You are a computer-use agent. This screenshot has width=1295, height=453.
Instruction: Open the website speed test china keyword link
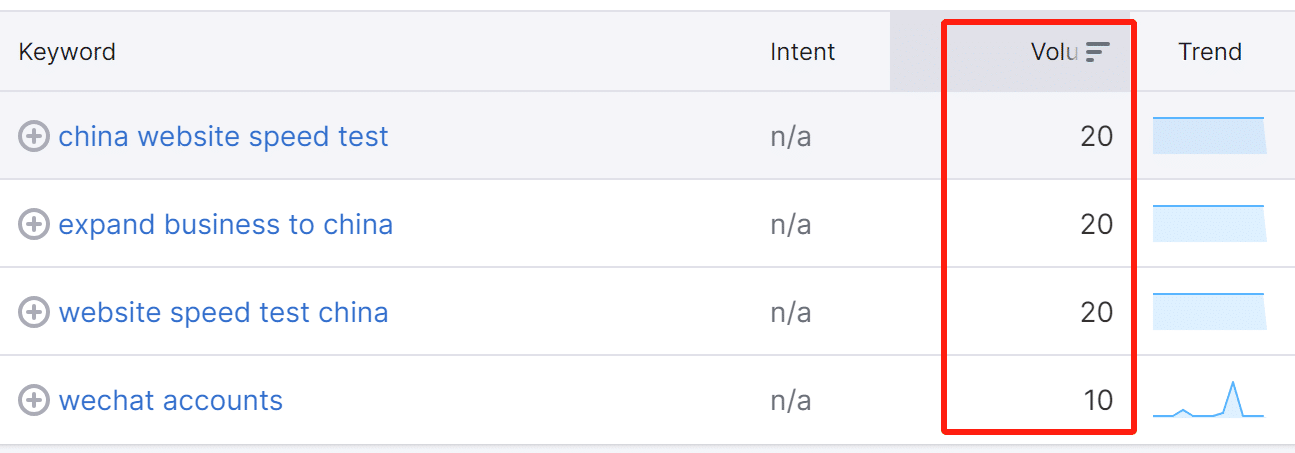pos(223,312)
